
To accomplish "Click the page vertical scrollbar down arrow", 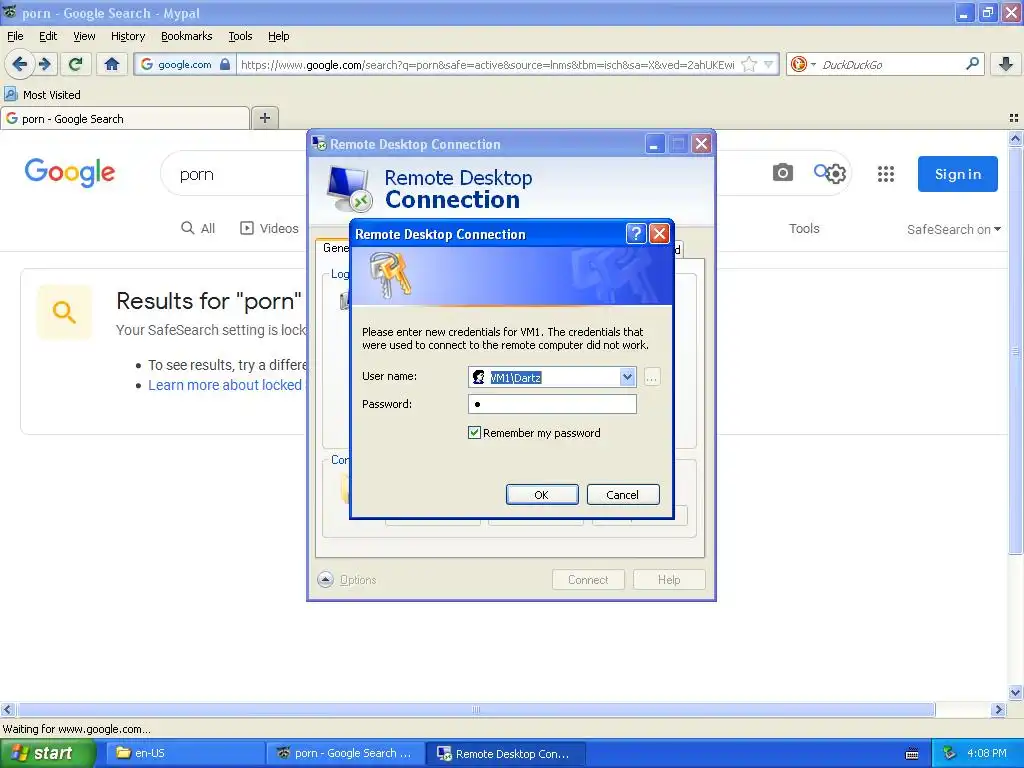I will tap(1016, 692).
